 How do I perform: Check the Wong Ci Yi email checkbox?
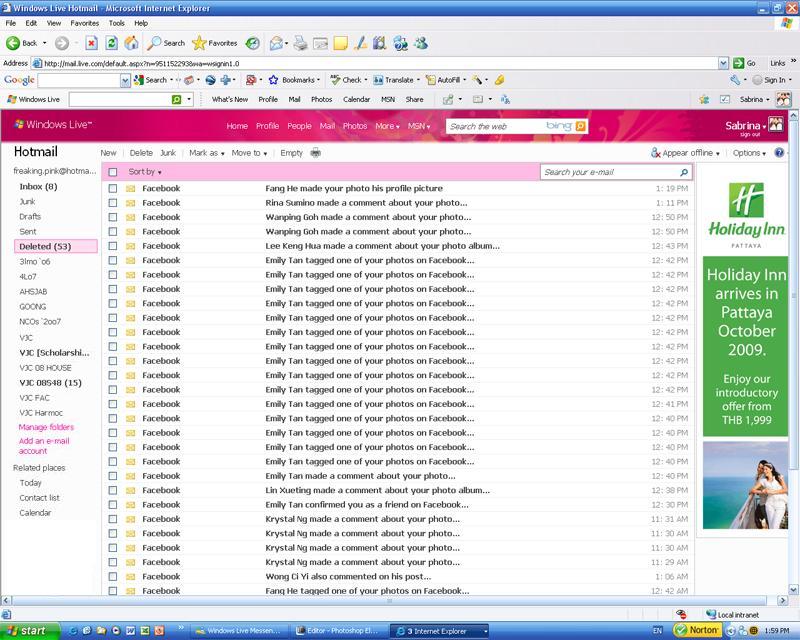pyautogui.click(x=113, y=576)
